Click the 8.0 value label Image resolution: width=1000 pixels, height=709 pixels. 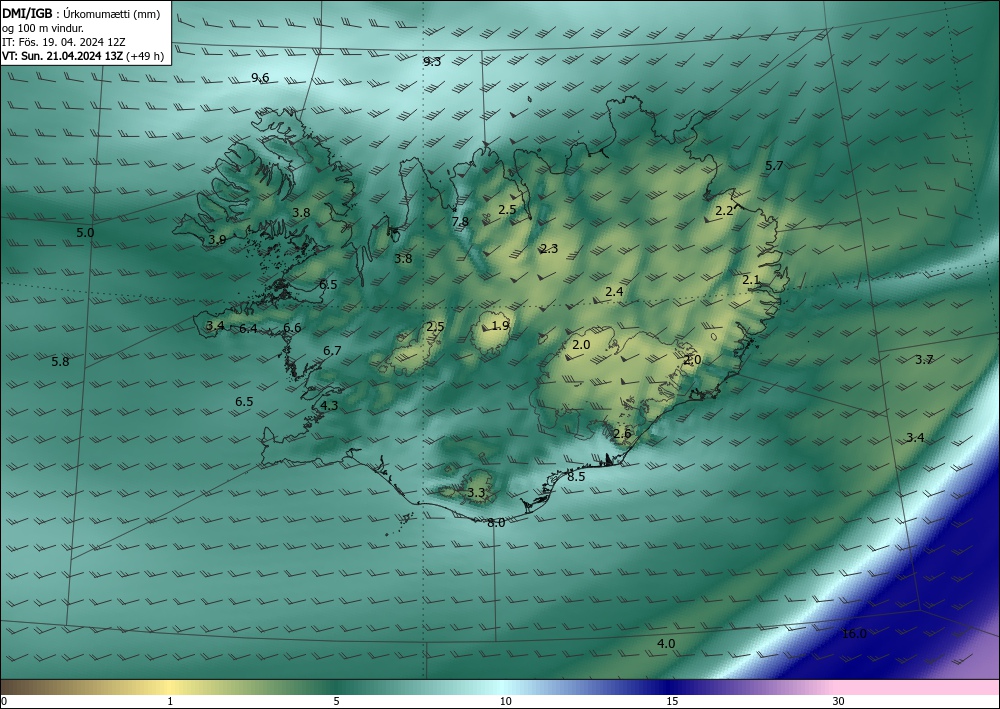(496, 523)
